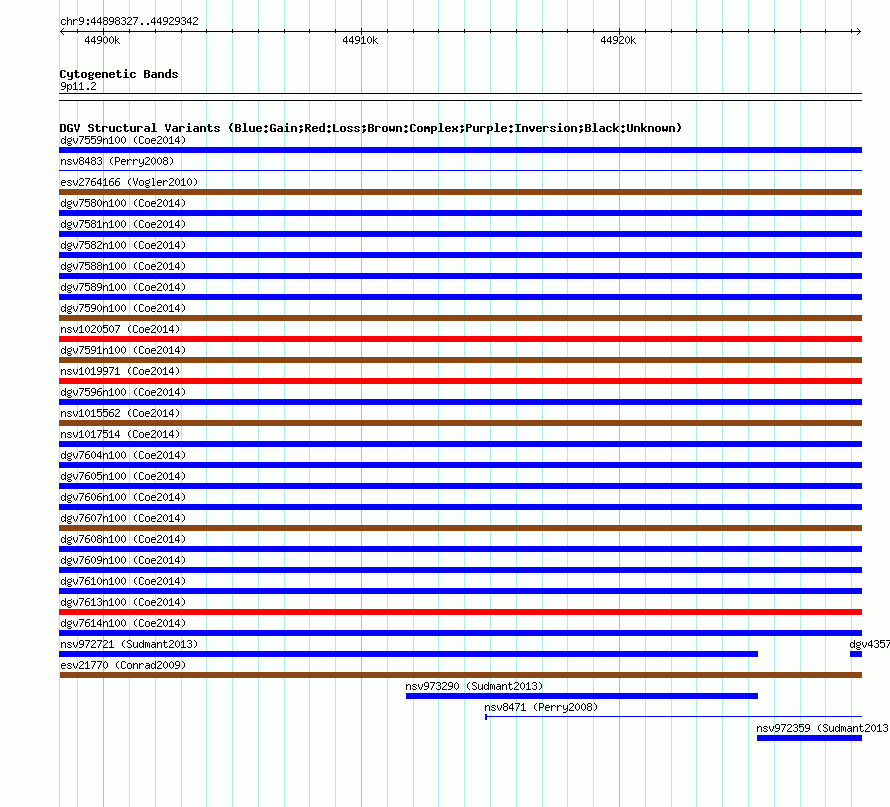Click the 9p11.2 band label
The width and height of the screenshot is (890, 807).
78,86
